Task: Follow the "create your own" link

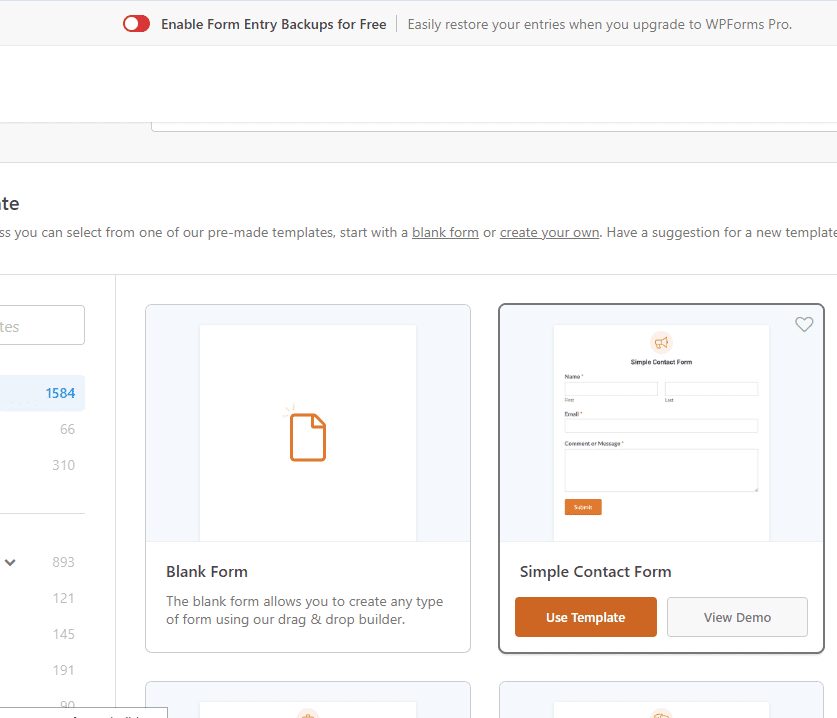Action: (x=549, y=232)
